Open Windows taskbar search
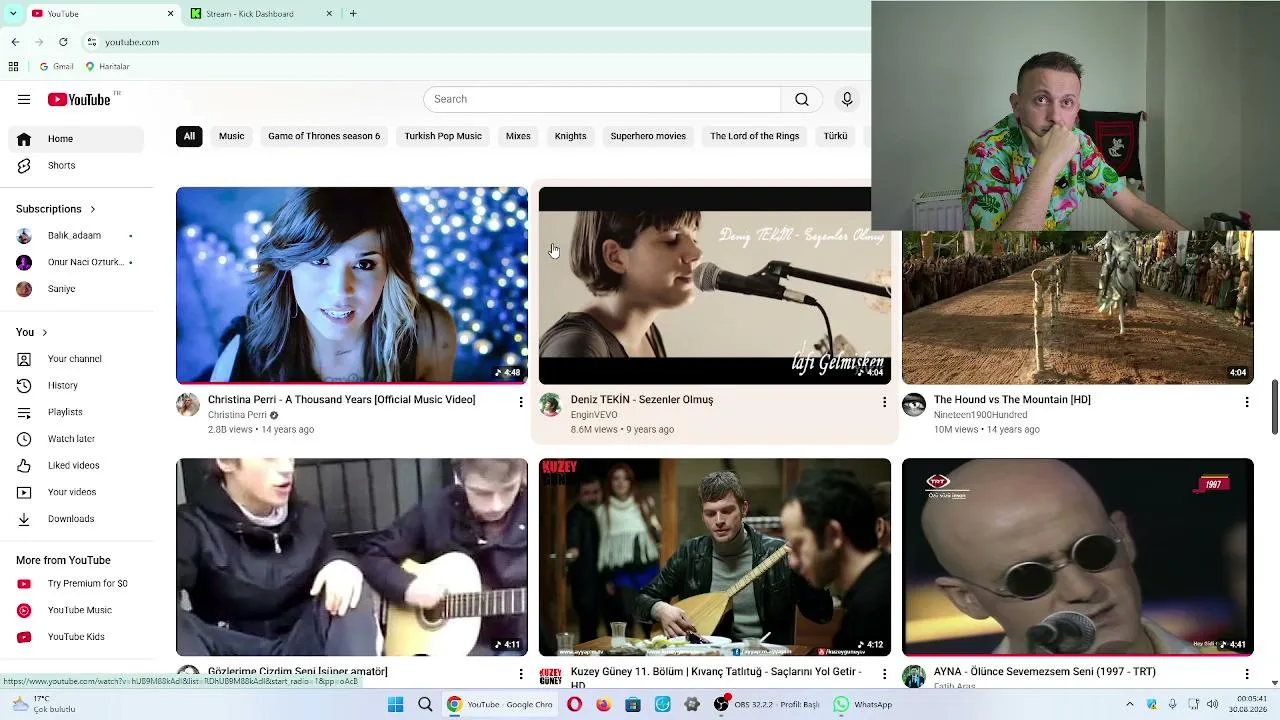 [425, 705]
